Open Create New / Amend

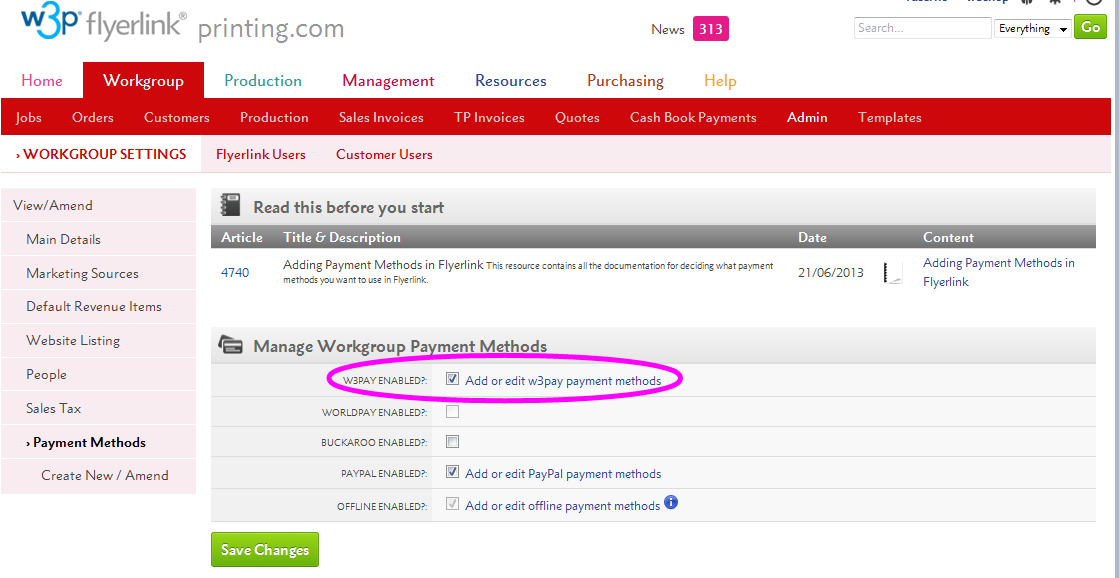point(98,475)
